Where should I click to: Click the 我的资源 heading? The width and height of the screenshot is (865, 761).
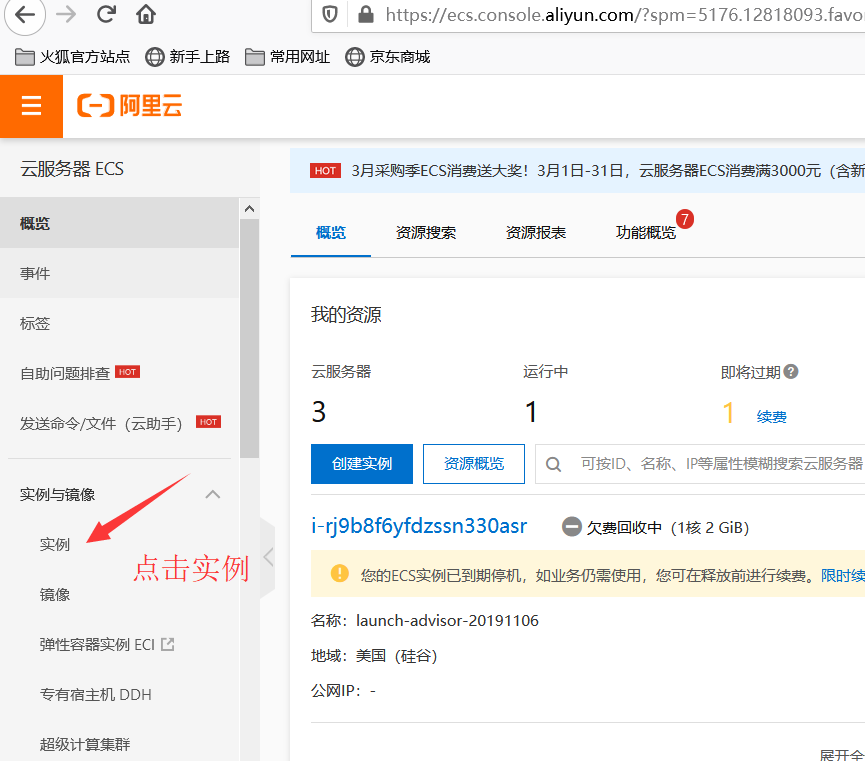click(346, 315)
